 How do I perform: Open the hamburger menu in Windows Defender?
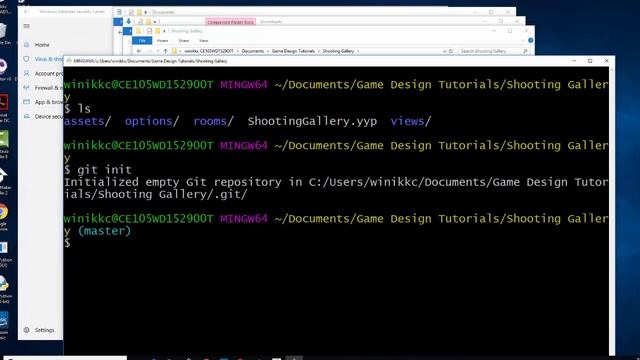27,26
